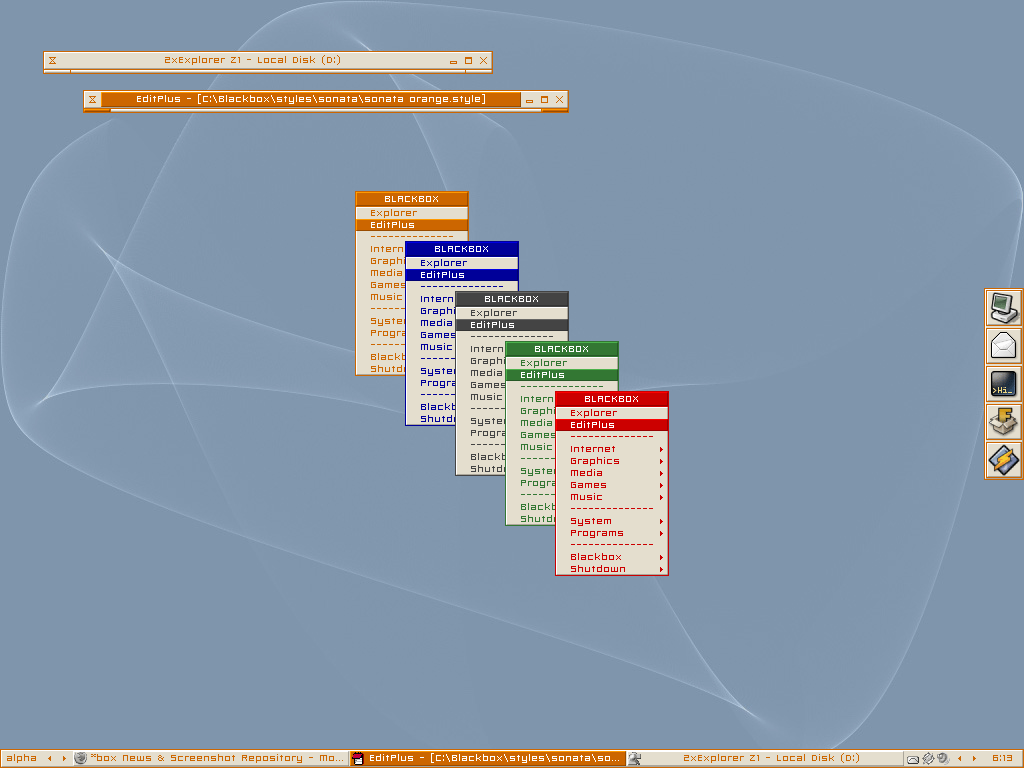Click the third system tray icon
This screenshot has width=1024, height=768.
click(942, 759)
